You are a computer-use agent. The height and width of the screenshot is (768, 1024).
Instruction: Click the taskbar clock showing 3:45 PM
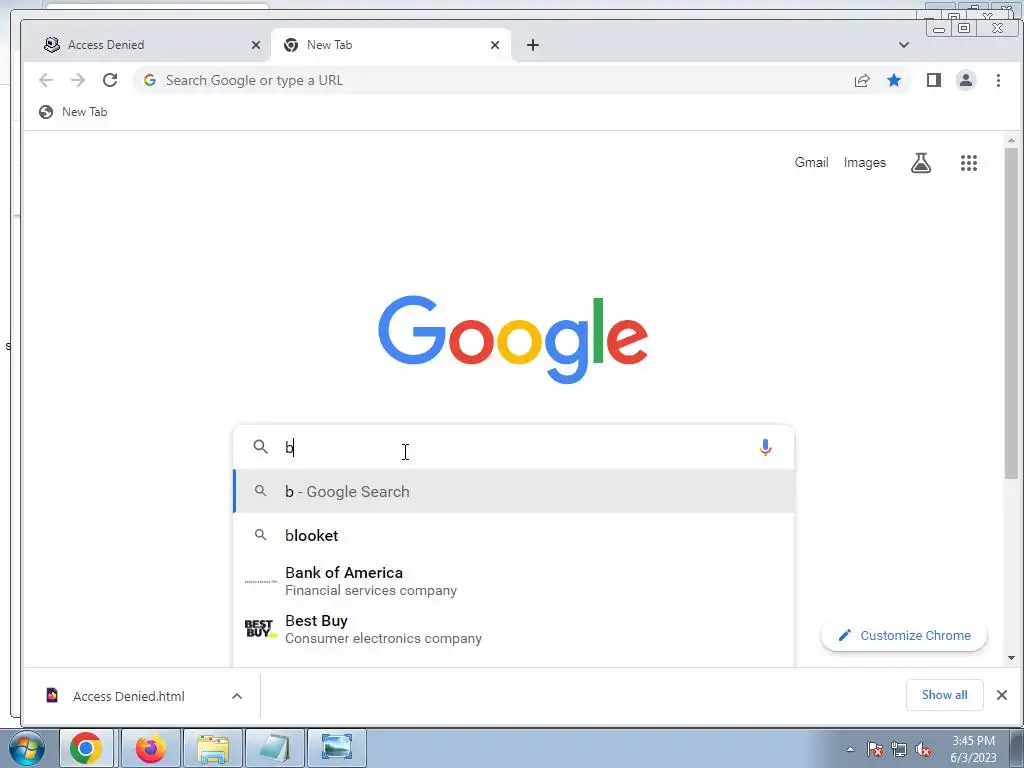click(973, 749)
